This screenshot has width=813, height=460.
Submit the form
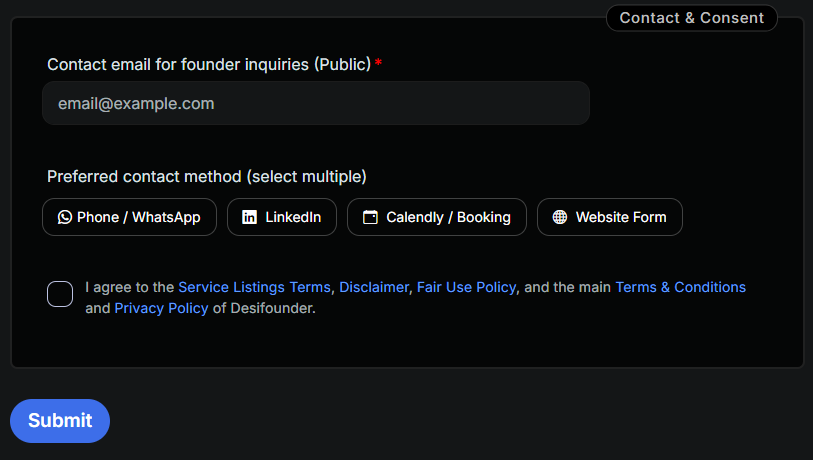(60, 421)
